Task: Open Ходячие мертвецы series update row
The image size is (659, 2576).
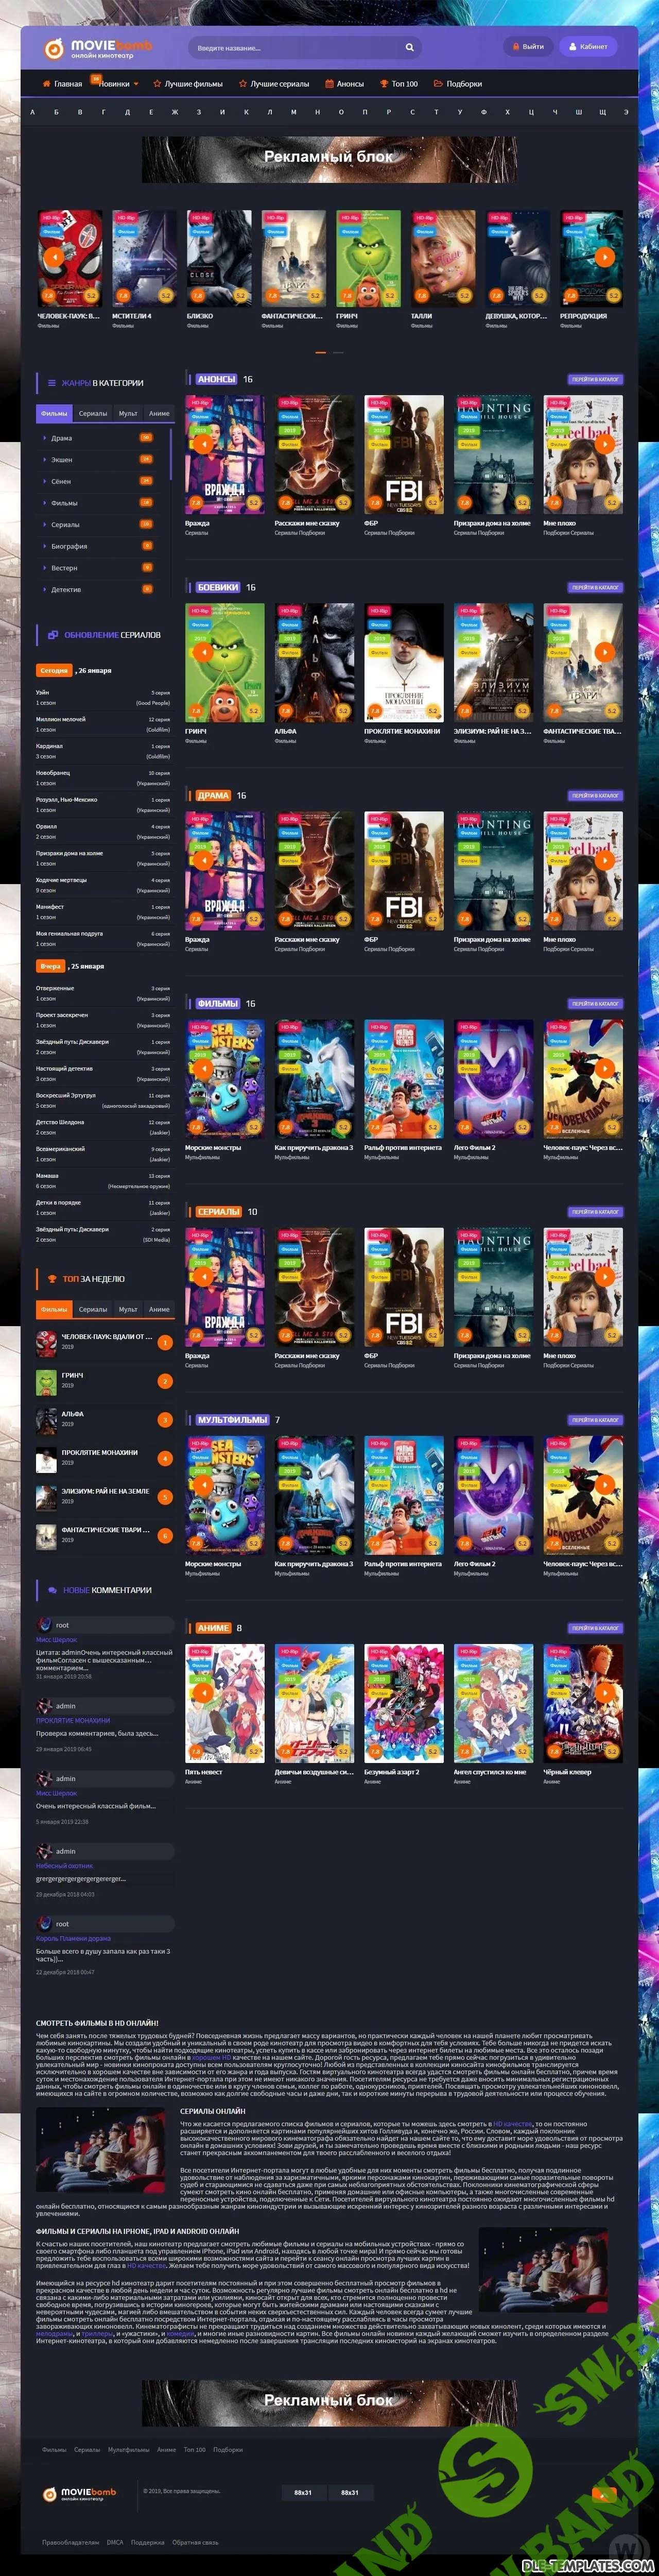Action: (x=103, y=885)
